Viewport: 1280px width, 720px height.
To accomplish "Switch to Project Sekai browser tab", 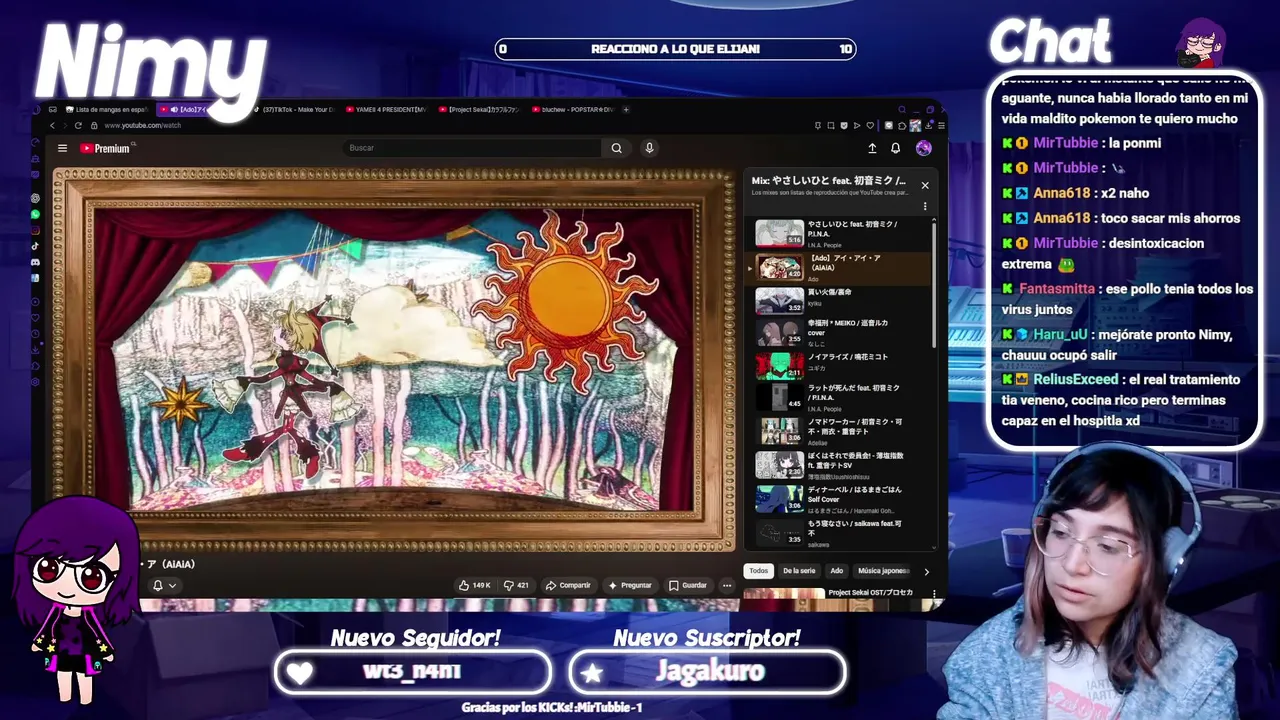I will click(x=479, y=109).
